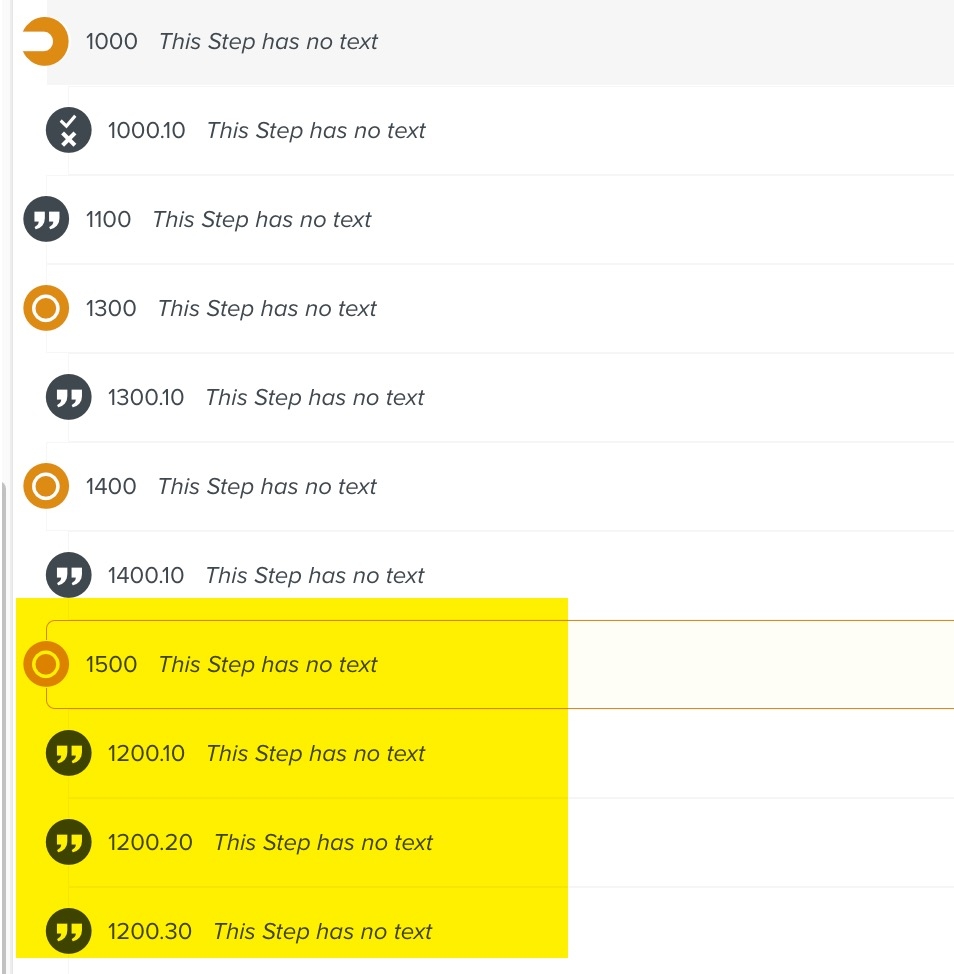Click the quote icon for step 1400.10
The width and height of the screenshot is (954, 974).
[68, 576]
